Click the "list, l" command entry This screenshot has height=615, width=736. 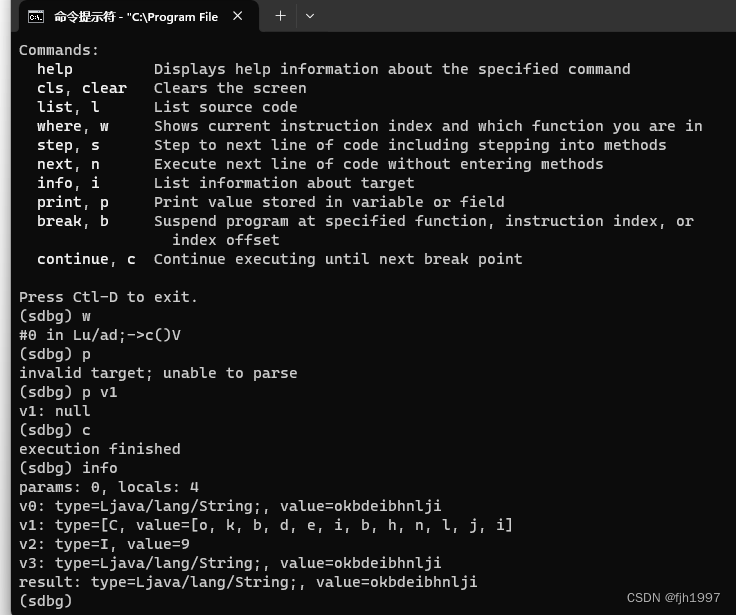coord(68,107)
